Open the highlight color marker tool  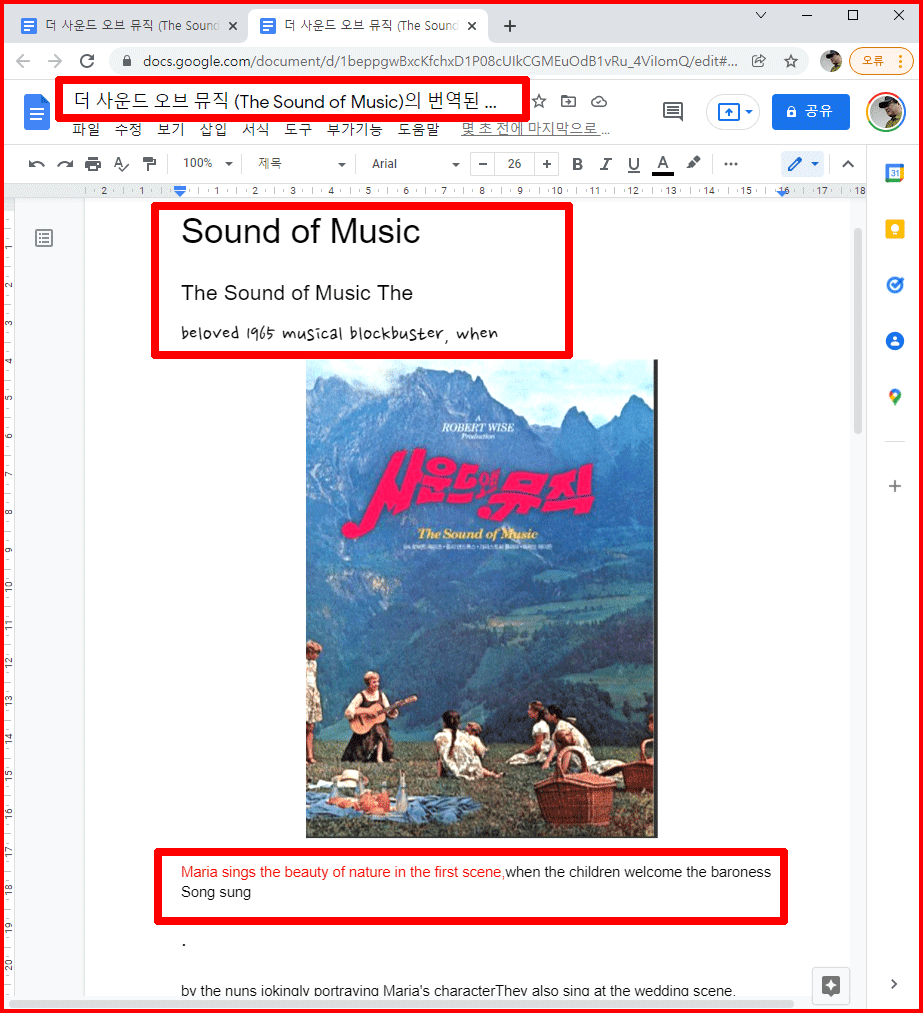click(x=693, y=163)
